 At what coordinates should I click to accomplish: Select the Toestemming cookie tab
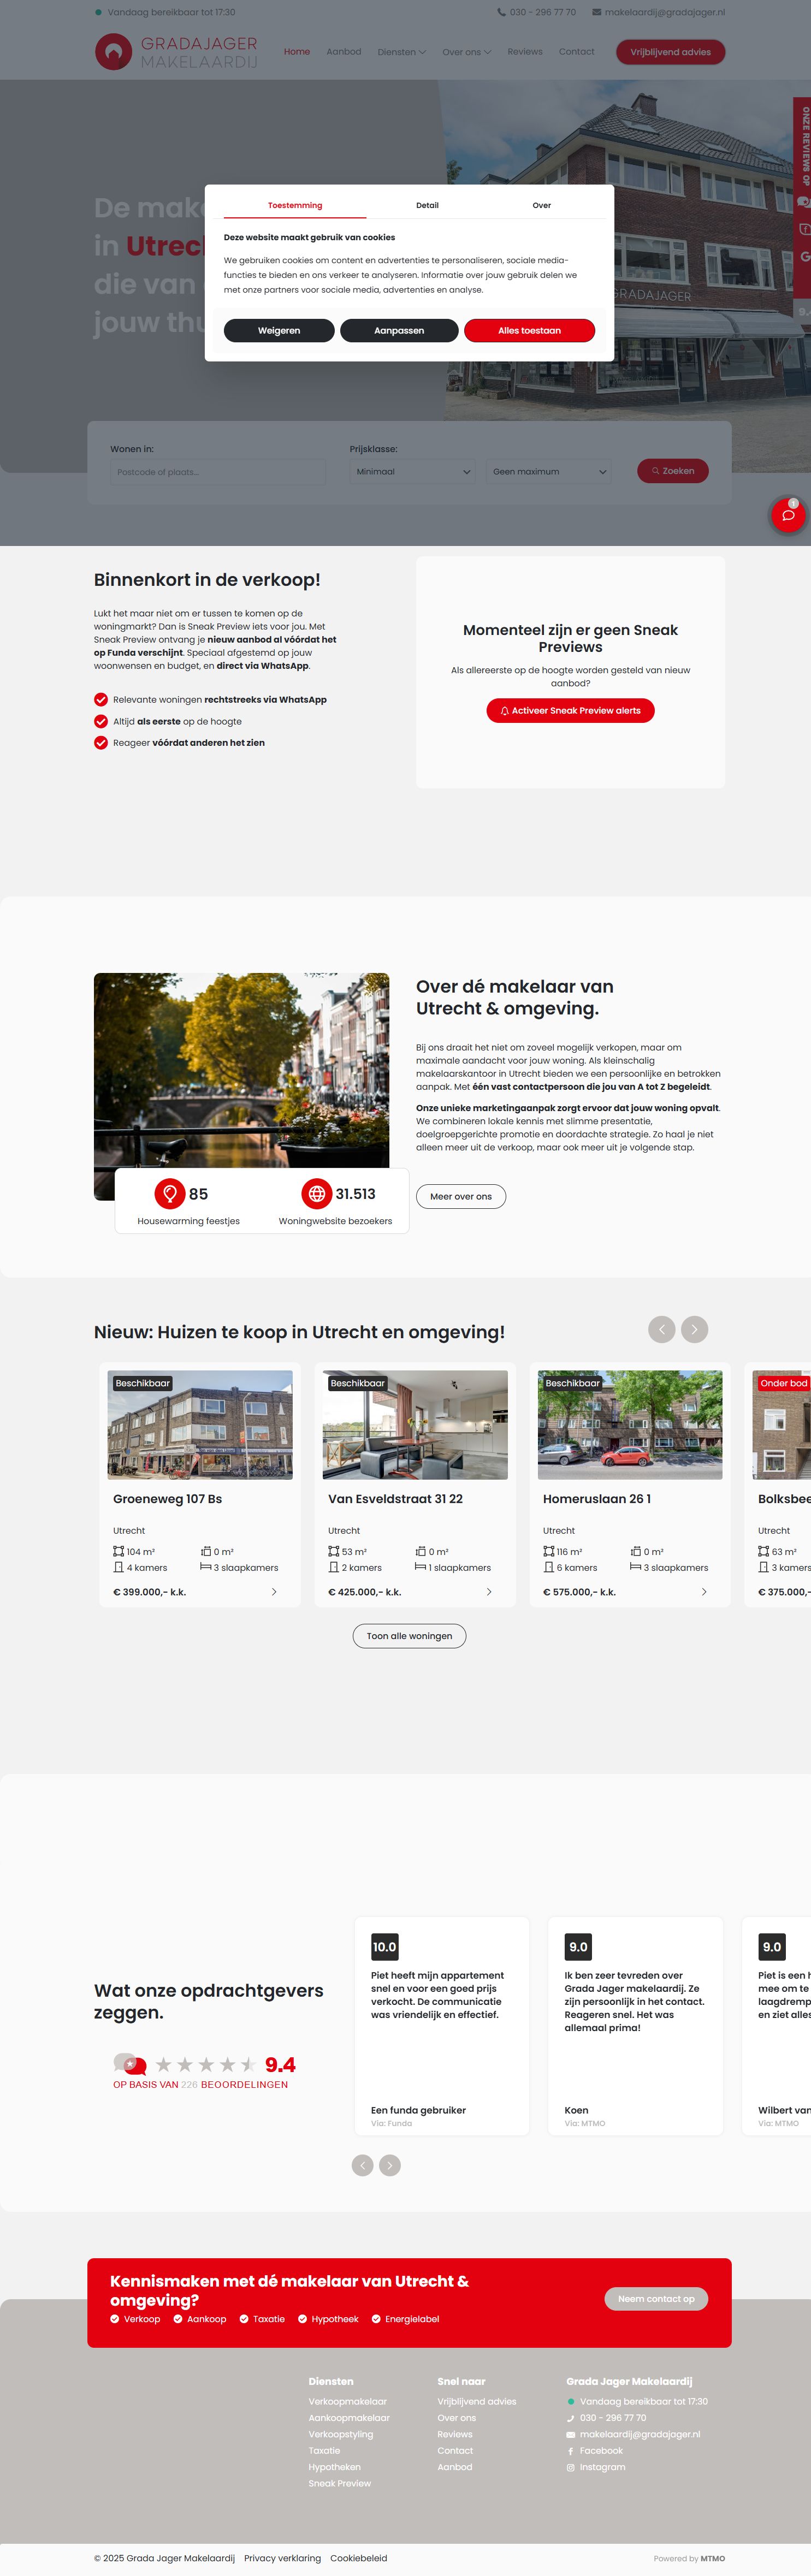[x=295, y=205]
